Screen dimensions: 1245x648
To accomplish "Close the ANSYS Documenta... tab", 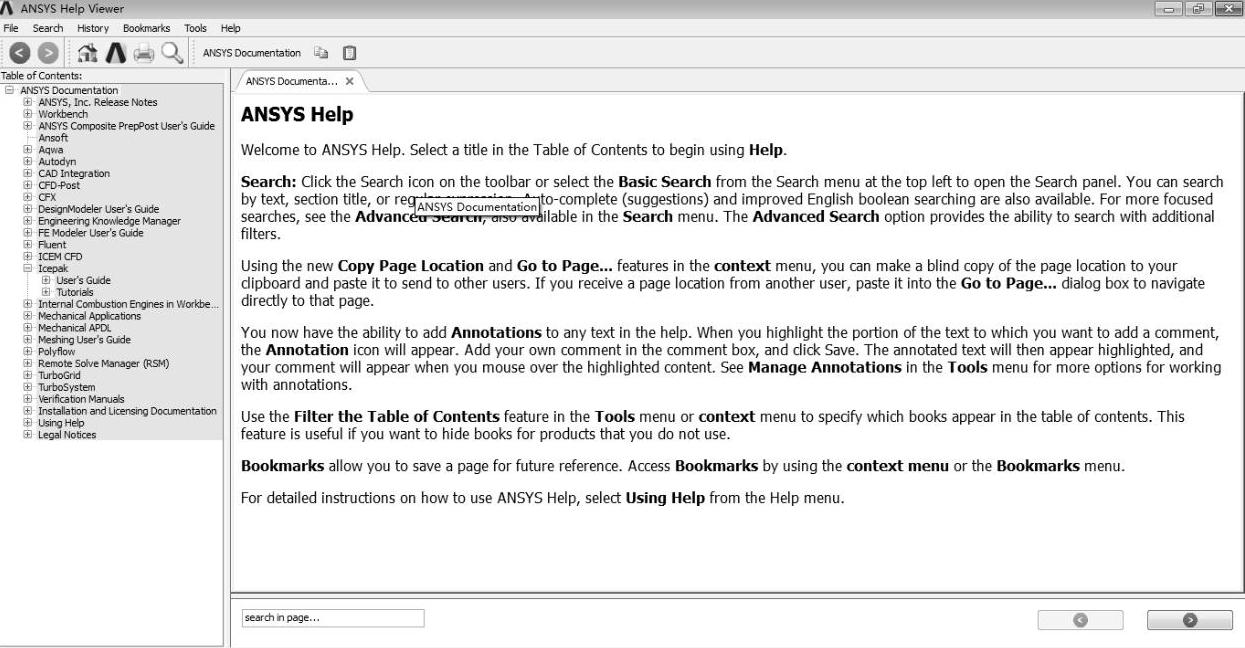I will tap(349, 82).
